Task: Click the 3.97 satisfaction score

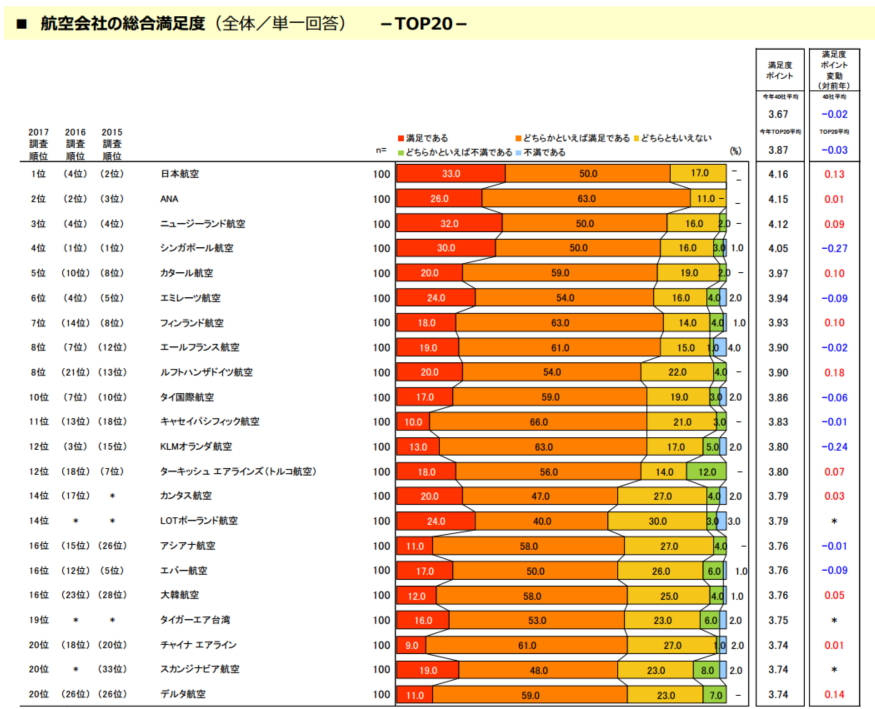Action: pos(778,273)
